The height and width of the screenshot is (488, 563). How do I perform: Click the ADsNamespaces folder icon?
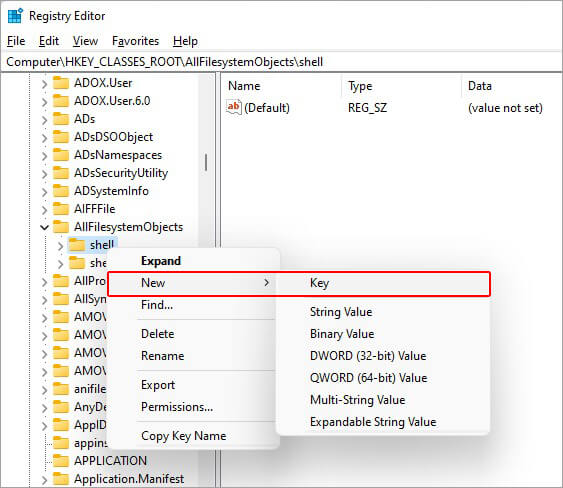61,155
